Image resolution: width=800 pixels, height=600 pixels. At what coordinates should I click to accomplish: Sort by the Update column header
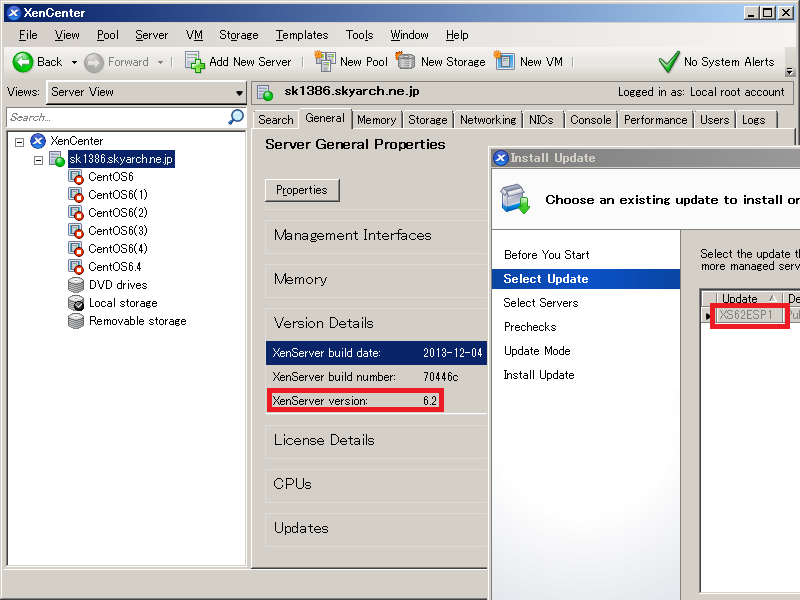pyautogui.click(x=748, y=298)
